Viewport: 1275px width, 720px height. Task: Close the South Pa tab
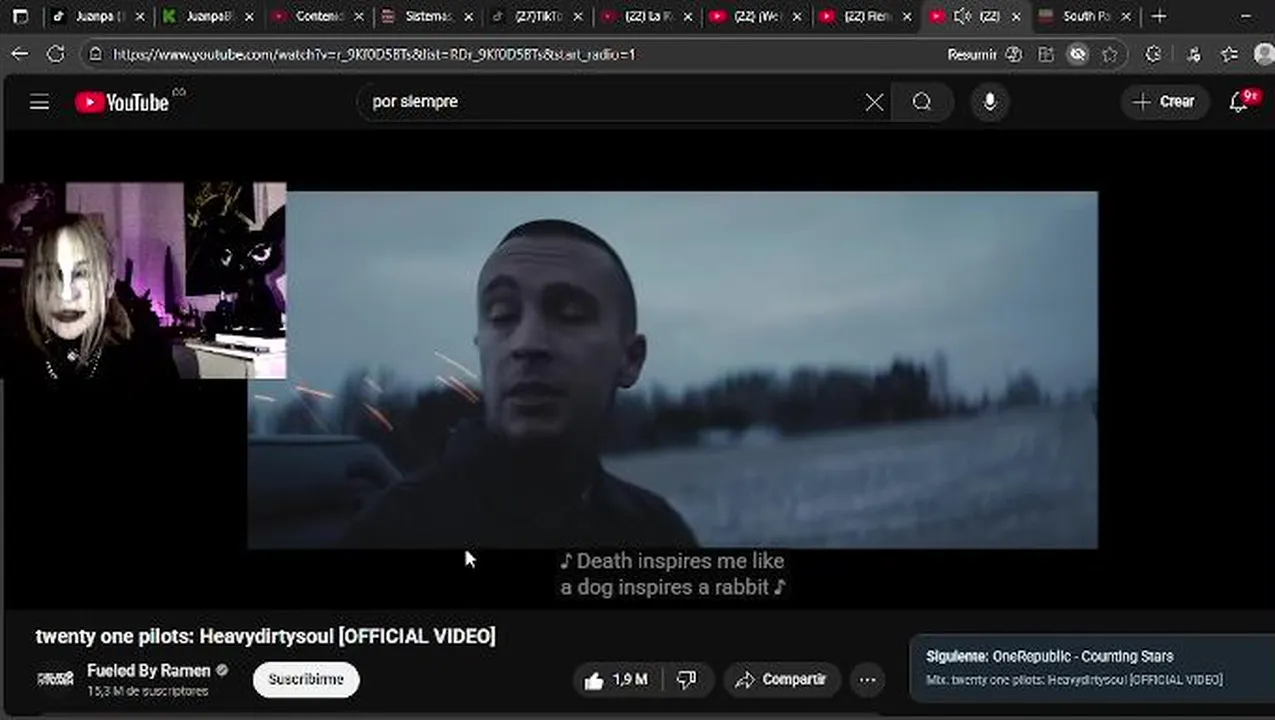(x=1125, y=16)
